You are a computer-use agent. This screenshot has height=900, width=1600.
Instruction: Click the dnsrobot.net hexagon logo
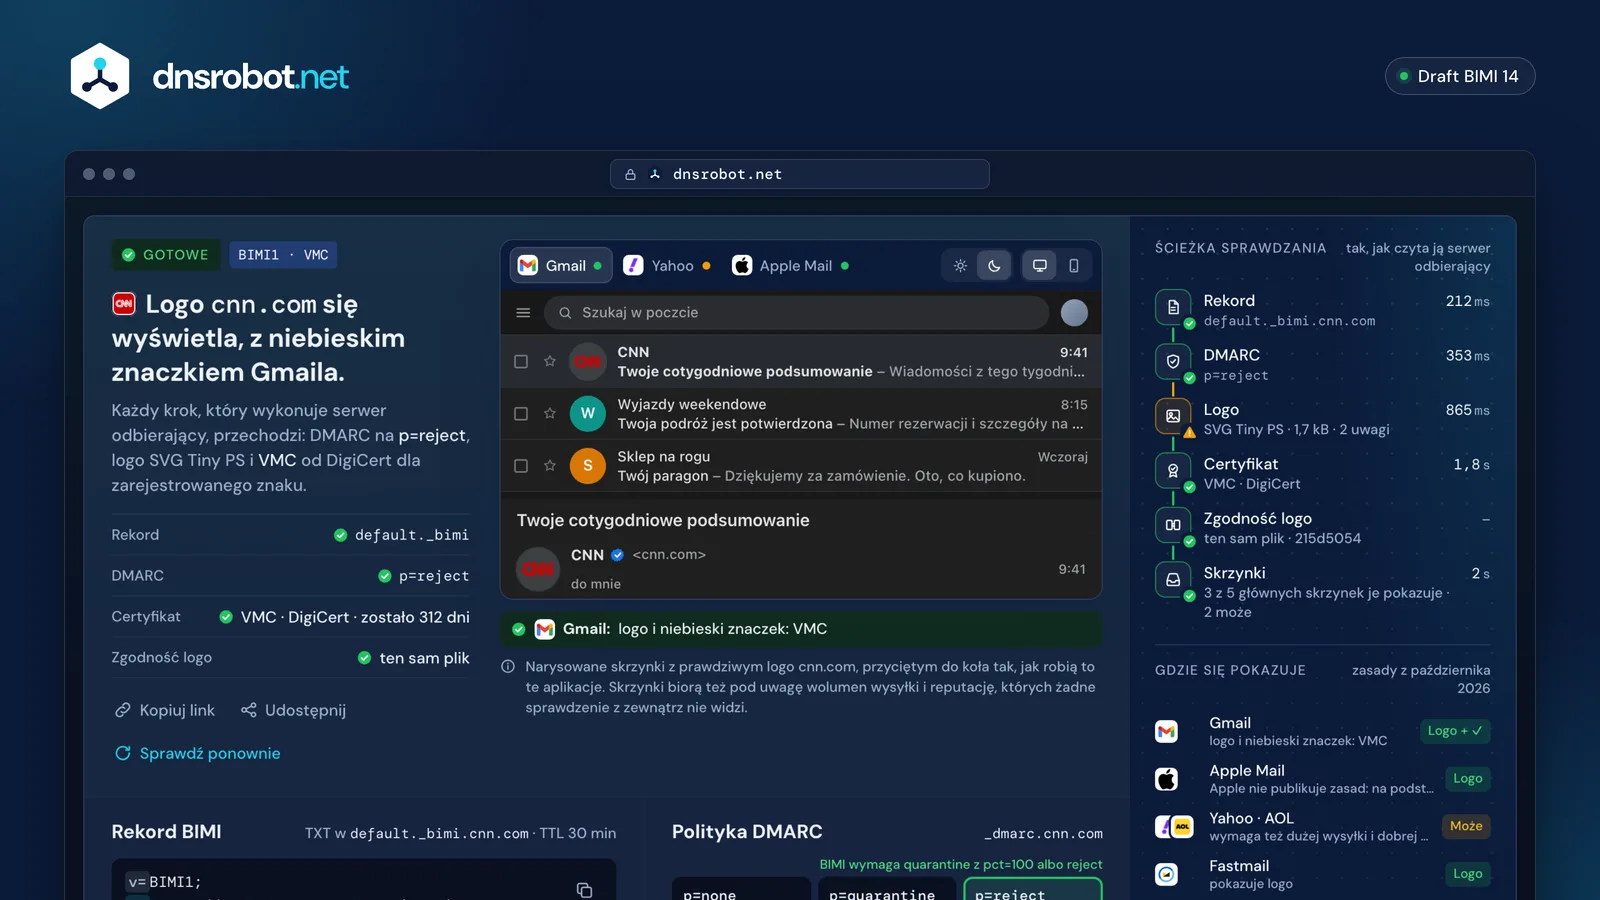point(100,76)
